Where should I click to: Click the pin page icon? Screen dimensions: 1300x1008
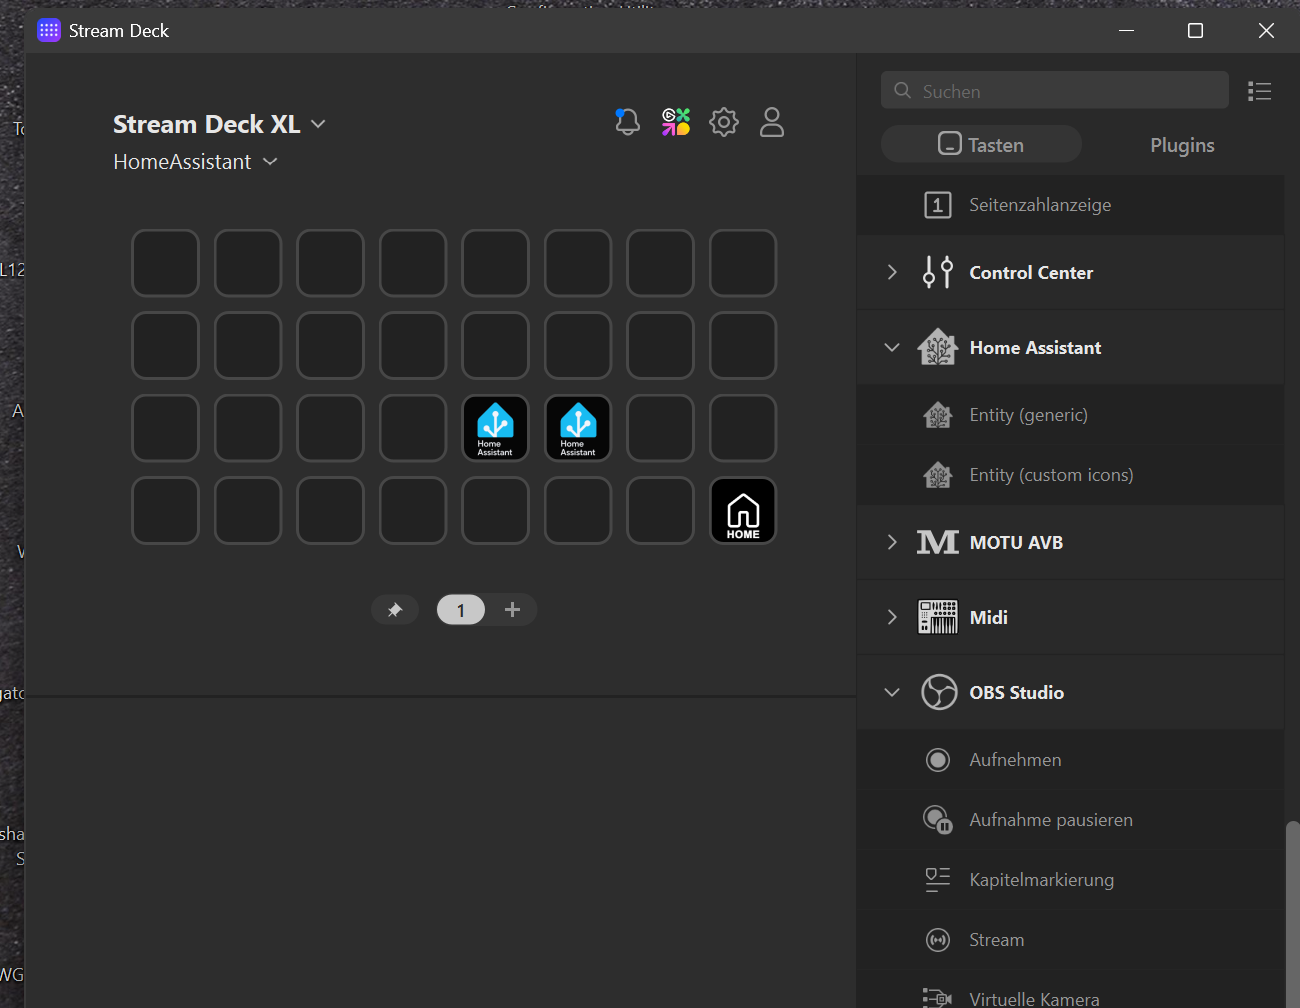pyautogui.click(x=395, y=610)
